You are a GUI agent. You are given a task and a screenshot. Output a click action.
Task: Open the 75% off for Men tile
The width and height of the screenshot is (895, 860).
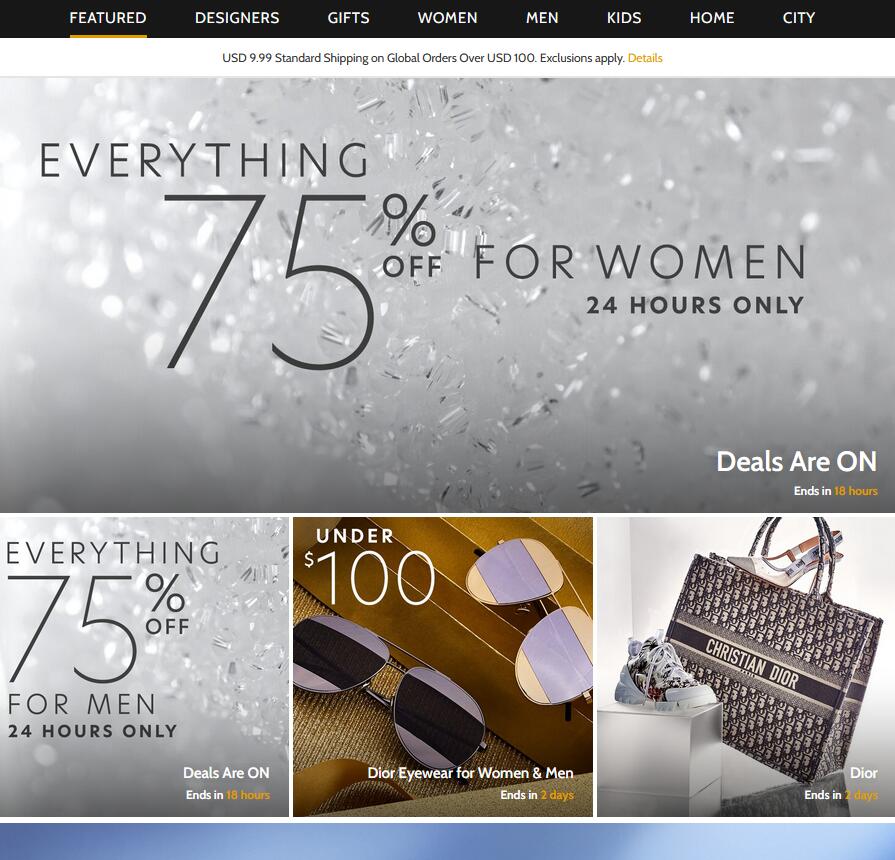[x=144, y=667]
